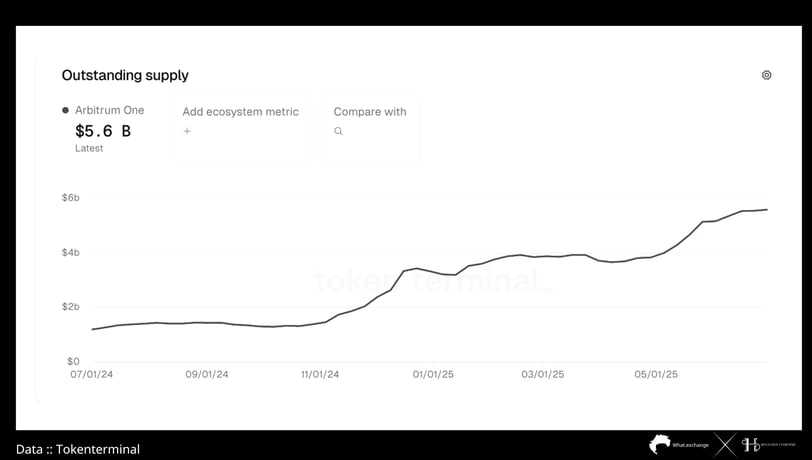The image size is (812, 460).
Task: Click the $6b y-axis label
Action: click(71, 197)
